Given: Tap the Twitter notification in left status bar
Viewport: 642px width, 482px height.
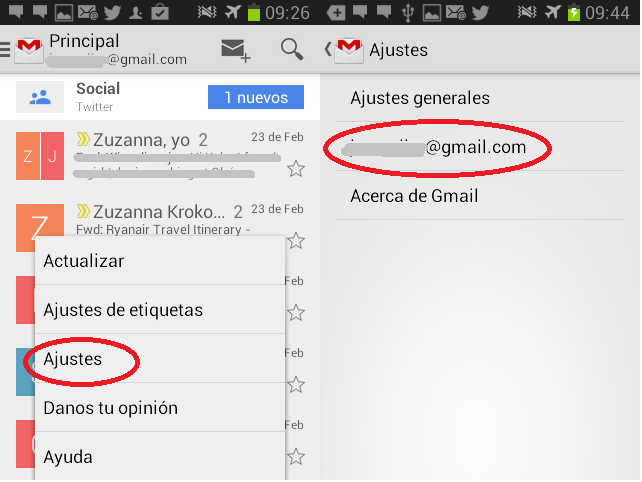Looking at the screenshot, I should [x=112, y=12].
